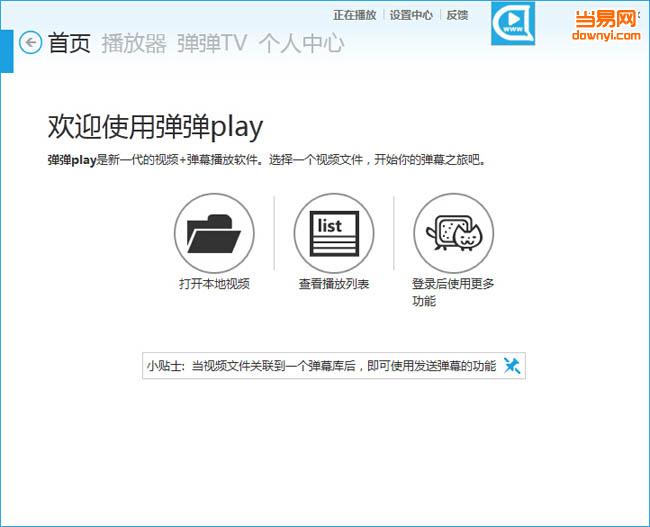Click the 弹弹play description sentence

point(267,160)
